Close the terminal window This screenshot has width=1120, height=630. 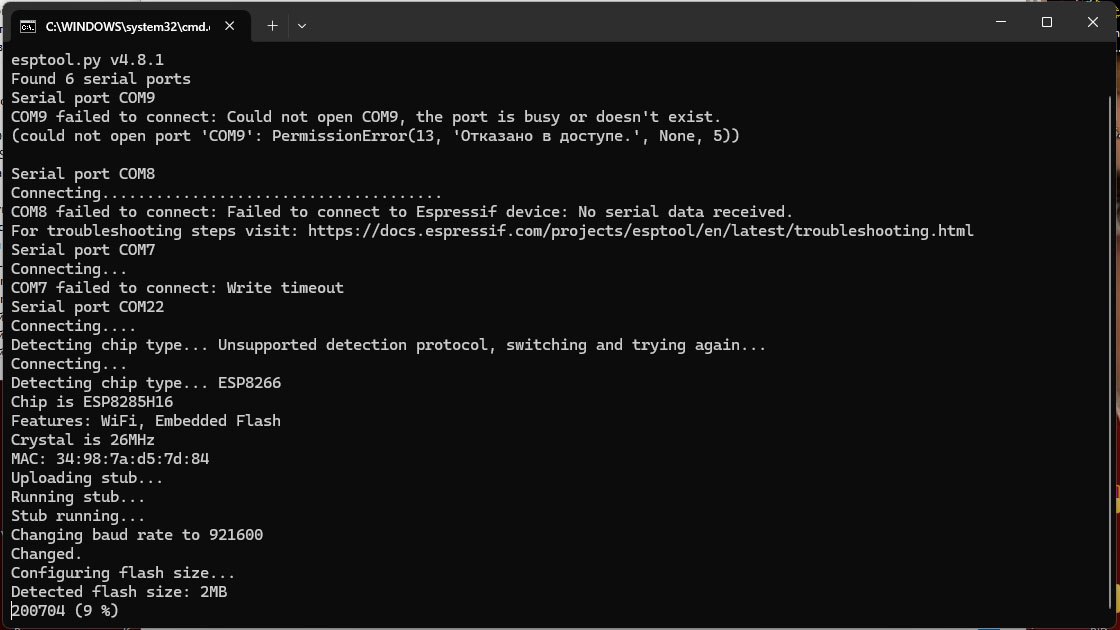(1093, 22)
